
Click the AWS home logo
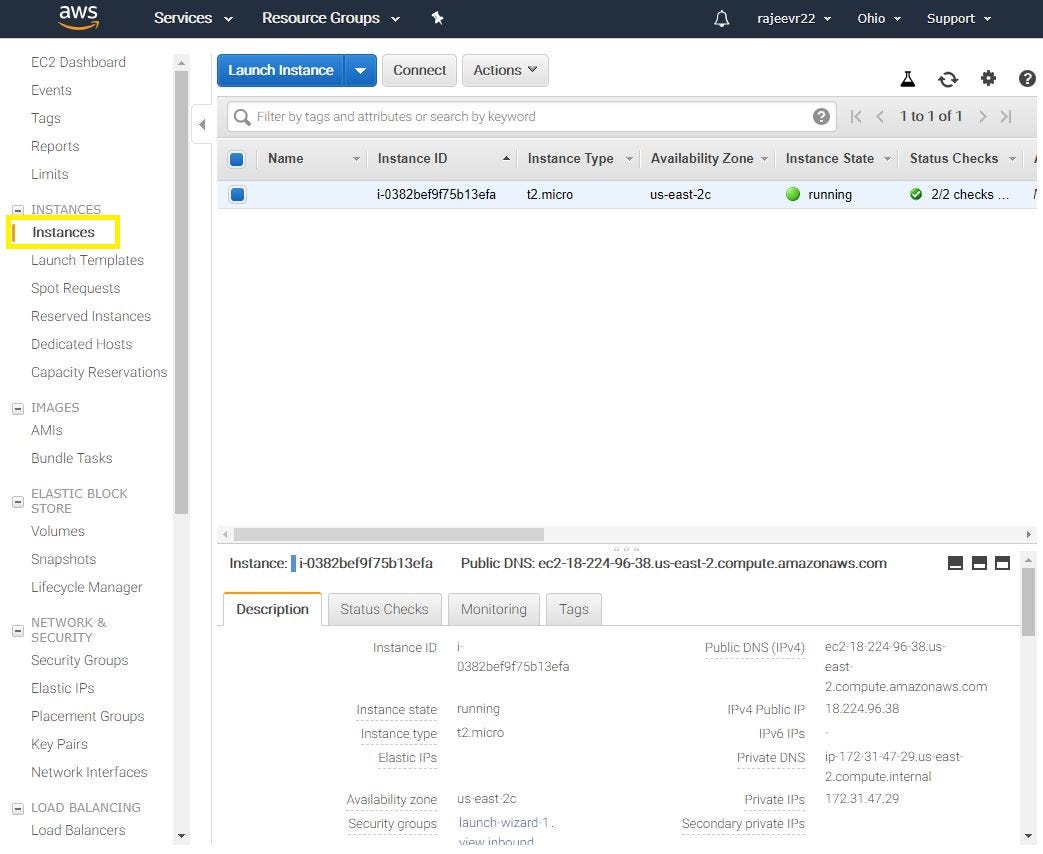pos(78,18)
